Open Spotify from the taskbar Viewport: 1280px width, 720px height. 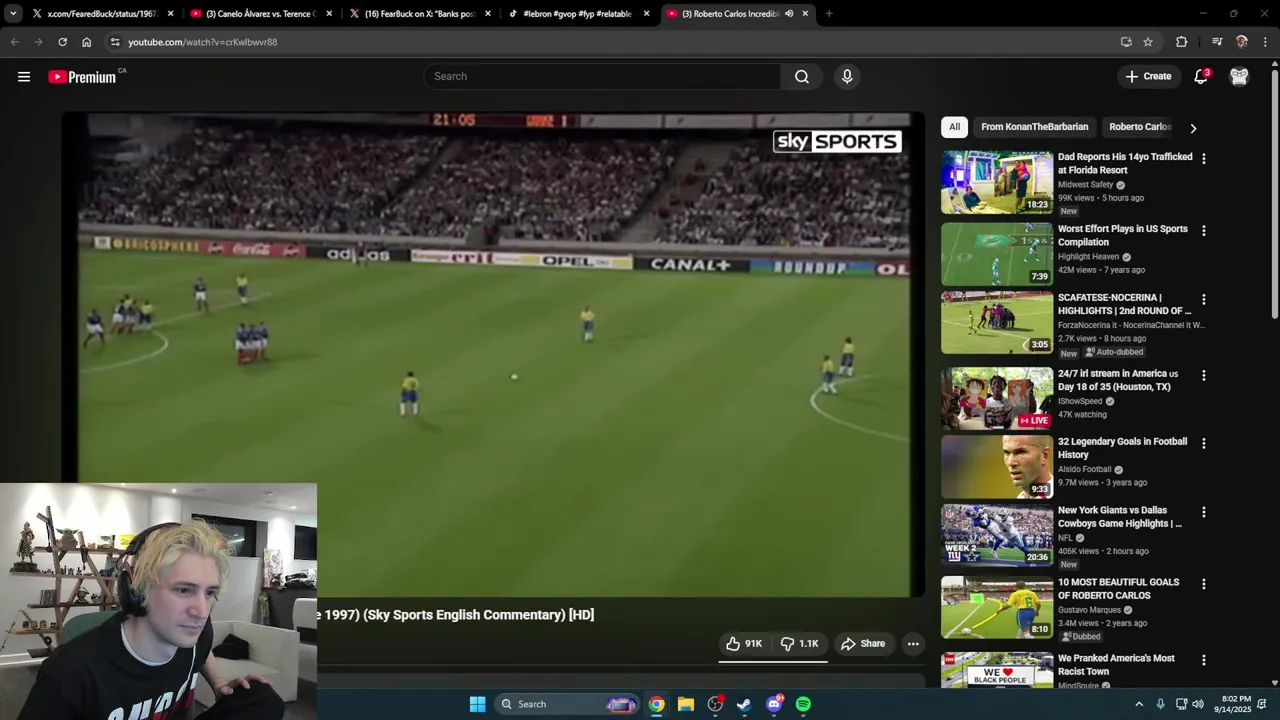click(803, 704)
